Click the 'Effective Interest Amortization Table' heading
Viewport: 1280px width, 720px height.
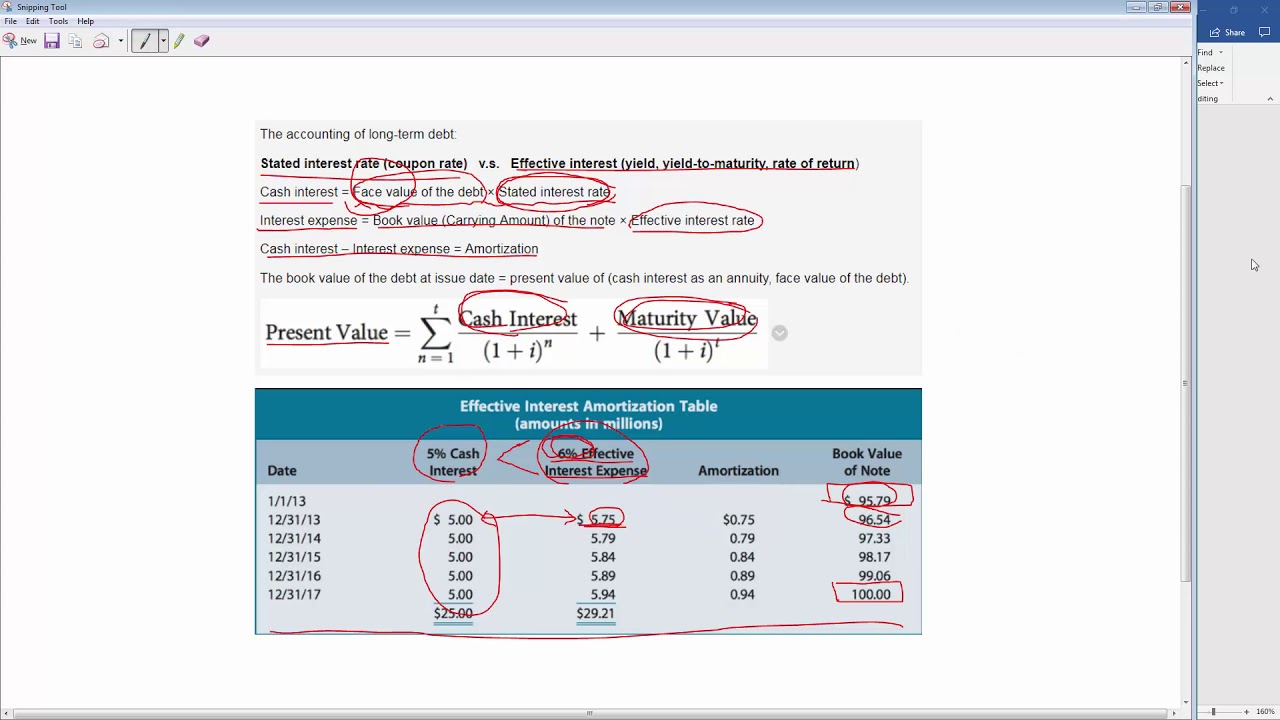click(x=588, y=406)
